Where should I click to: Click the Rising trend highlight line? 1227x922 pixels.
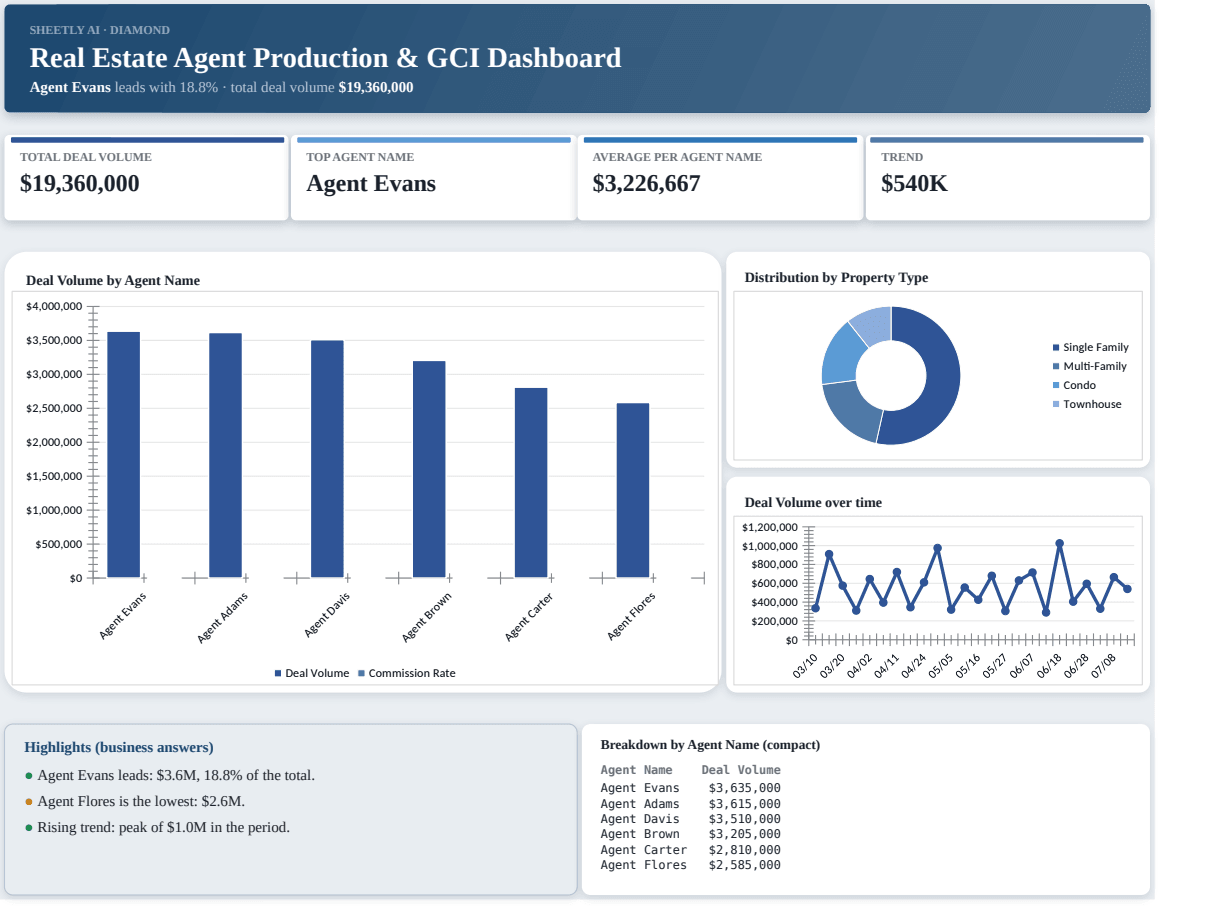[157, 827]
